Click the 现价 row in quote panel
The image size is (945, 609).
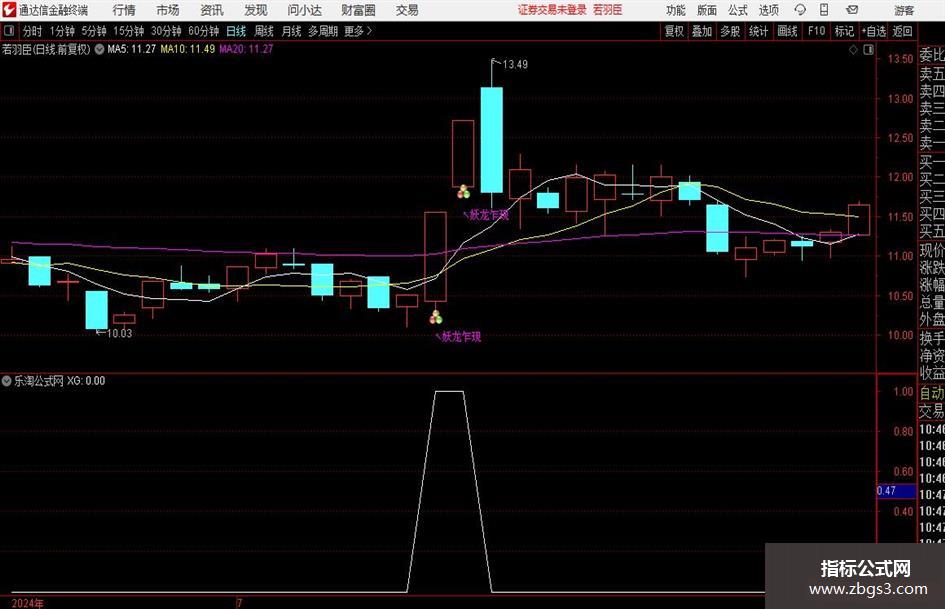932,250
